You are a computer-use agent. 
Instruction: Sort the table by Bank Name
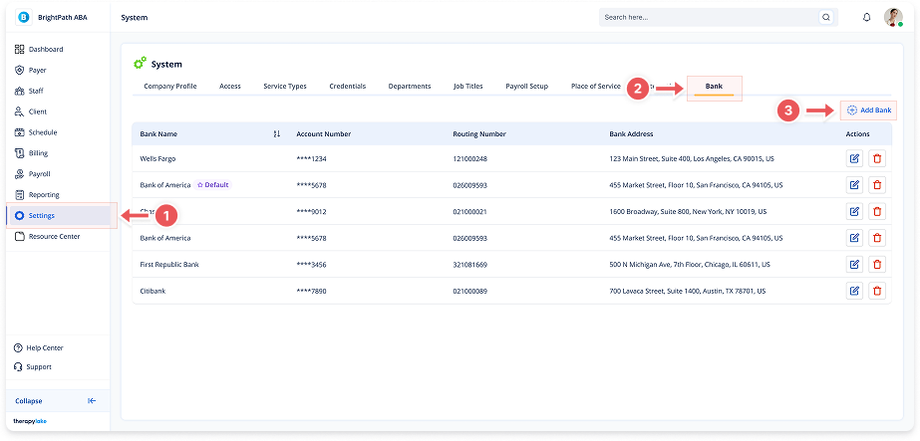276,134
